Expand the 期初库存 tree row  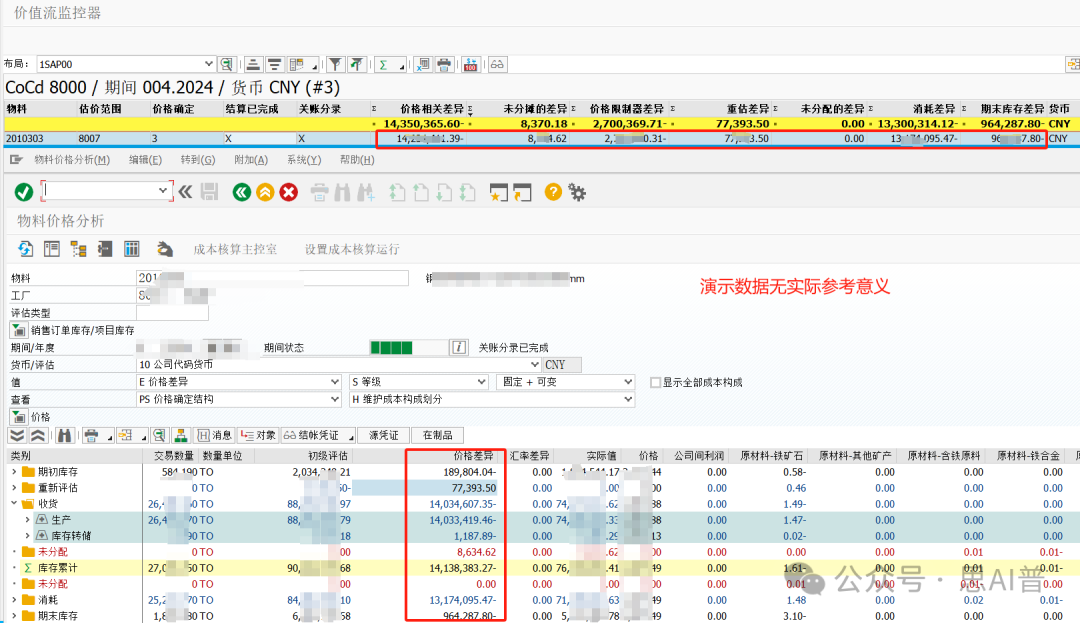coord(15,471)
